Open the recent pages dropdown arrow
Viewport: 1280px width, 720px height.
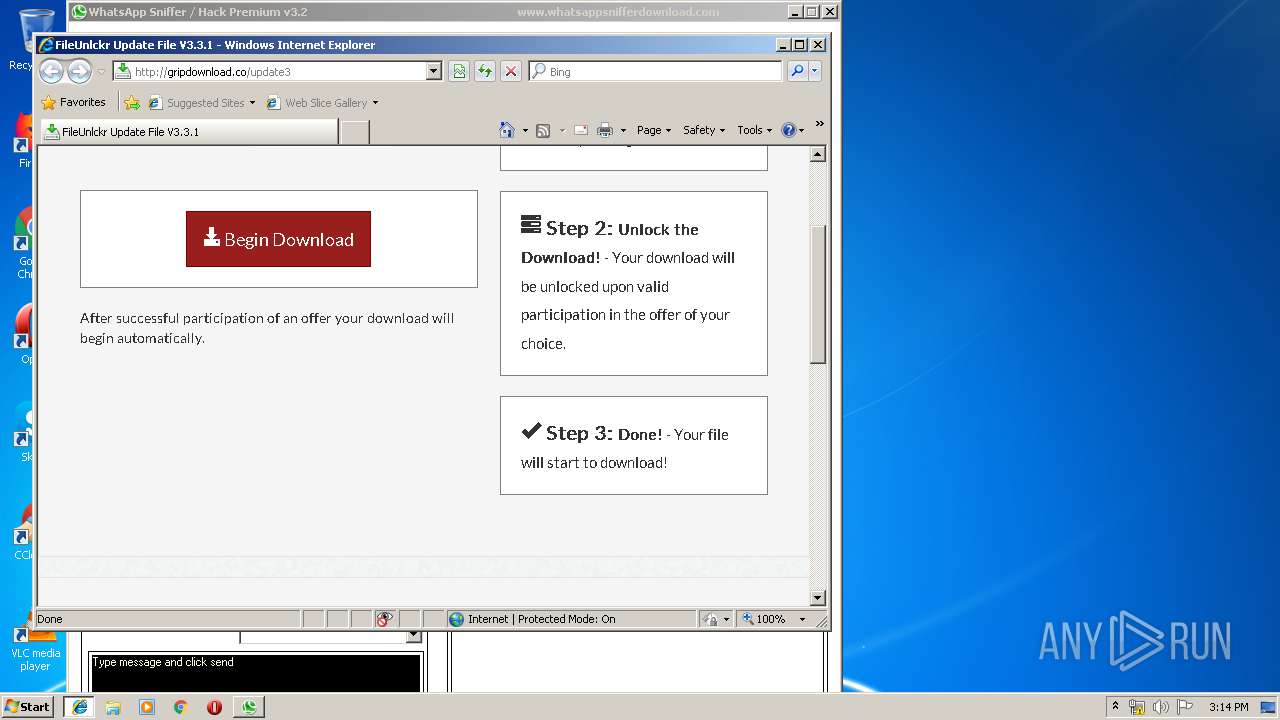(101, 72)
